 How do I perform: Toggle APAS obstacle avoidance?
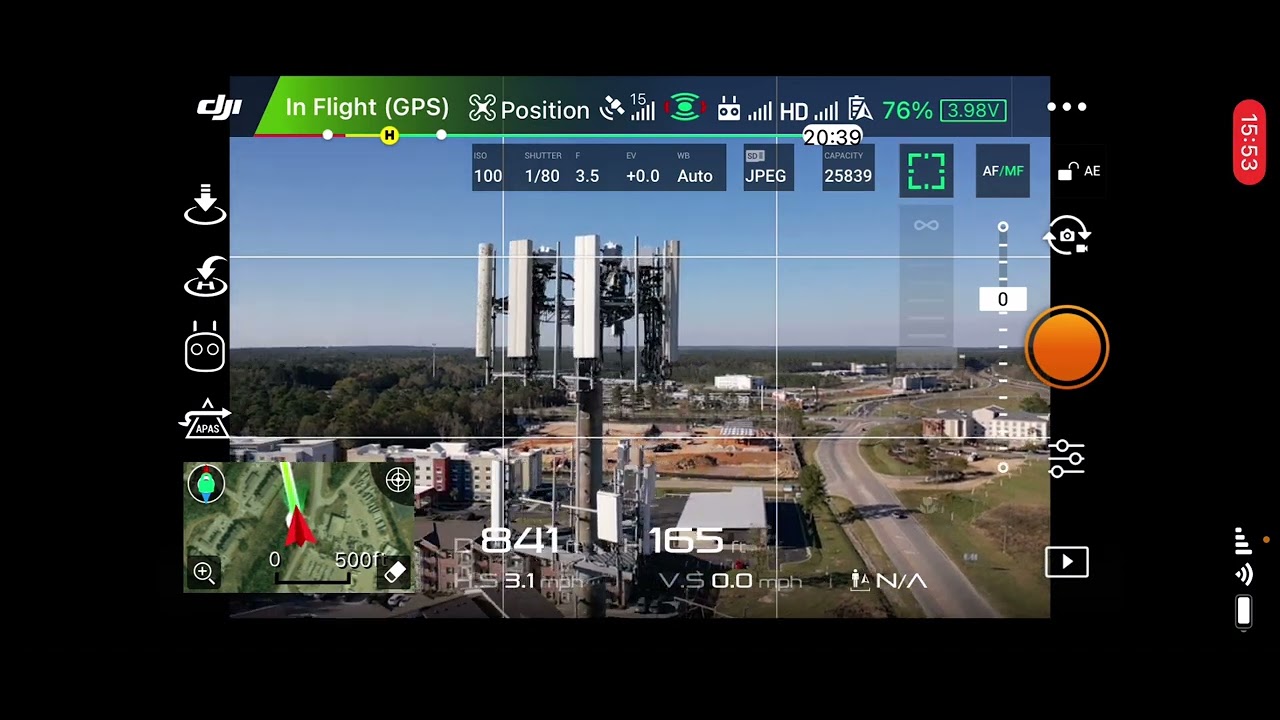205,418
